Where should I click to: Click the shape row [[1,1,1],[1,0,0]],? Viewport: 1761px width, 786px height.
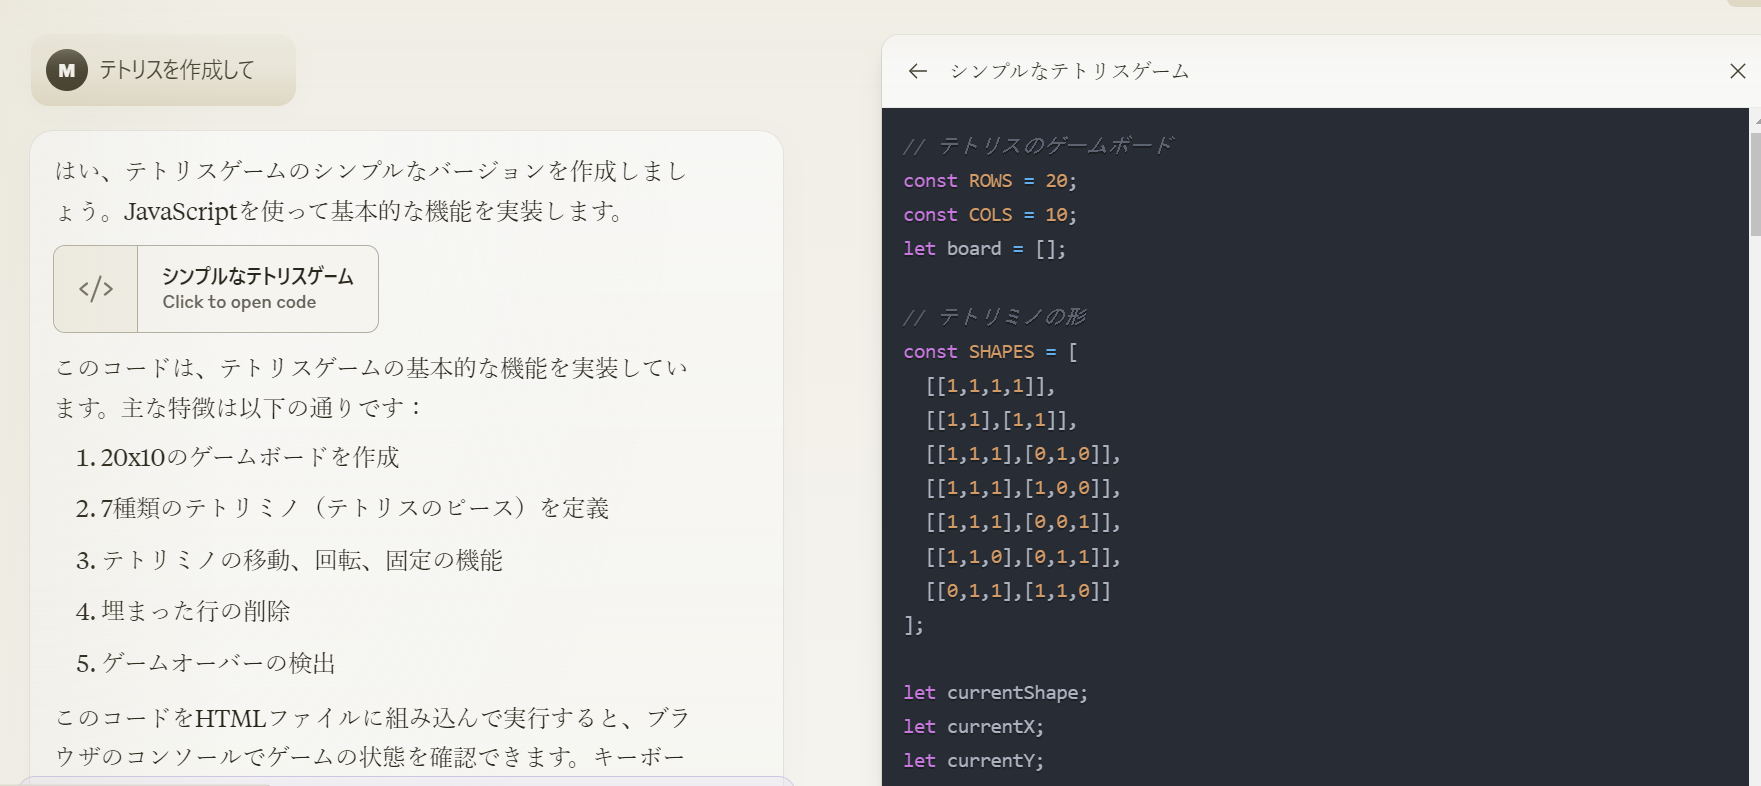[x=1023, y=488]
